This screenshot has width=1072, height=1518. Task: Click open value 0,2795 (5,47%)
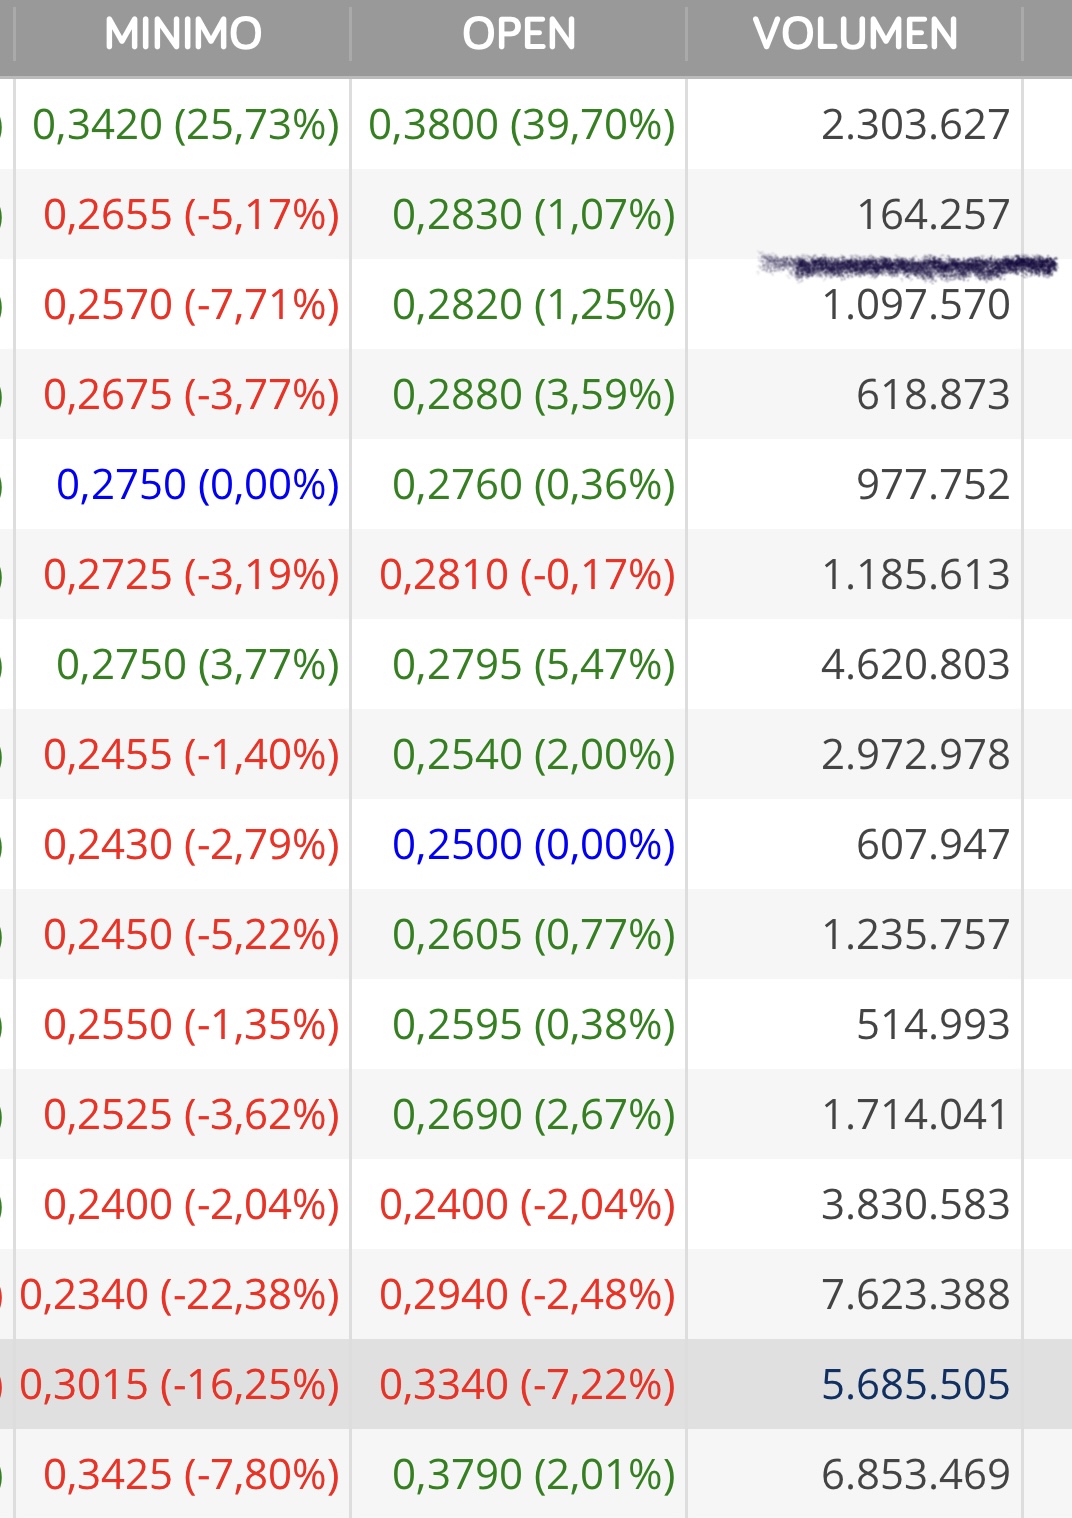point(534,665)
